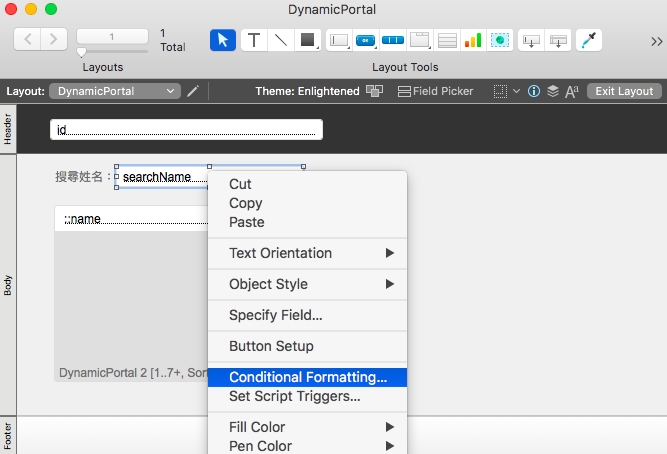Screen dimensions: 667x454
Task: Select the pointer selection tool
Action: 223,40
